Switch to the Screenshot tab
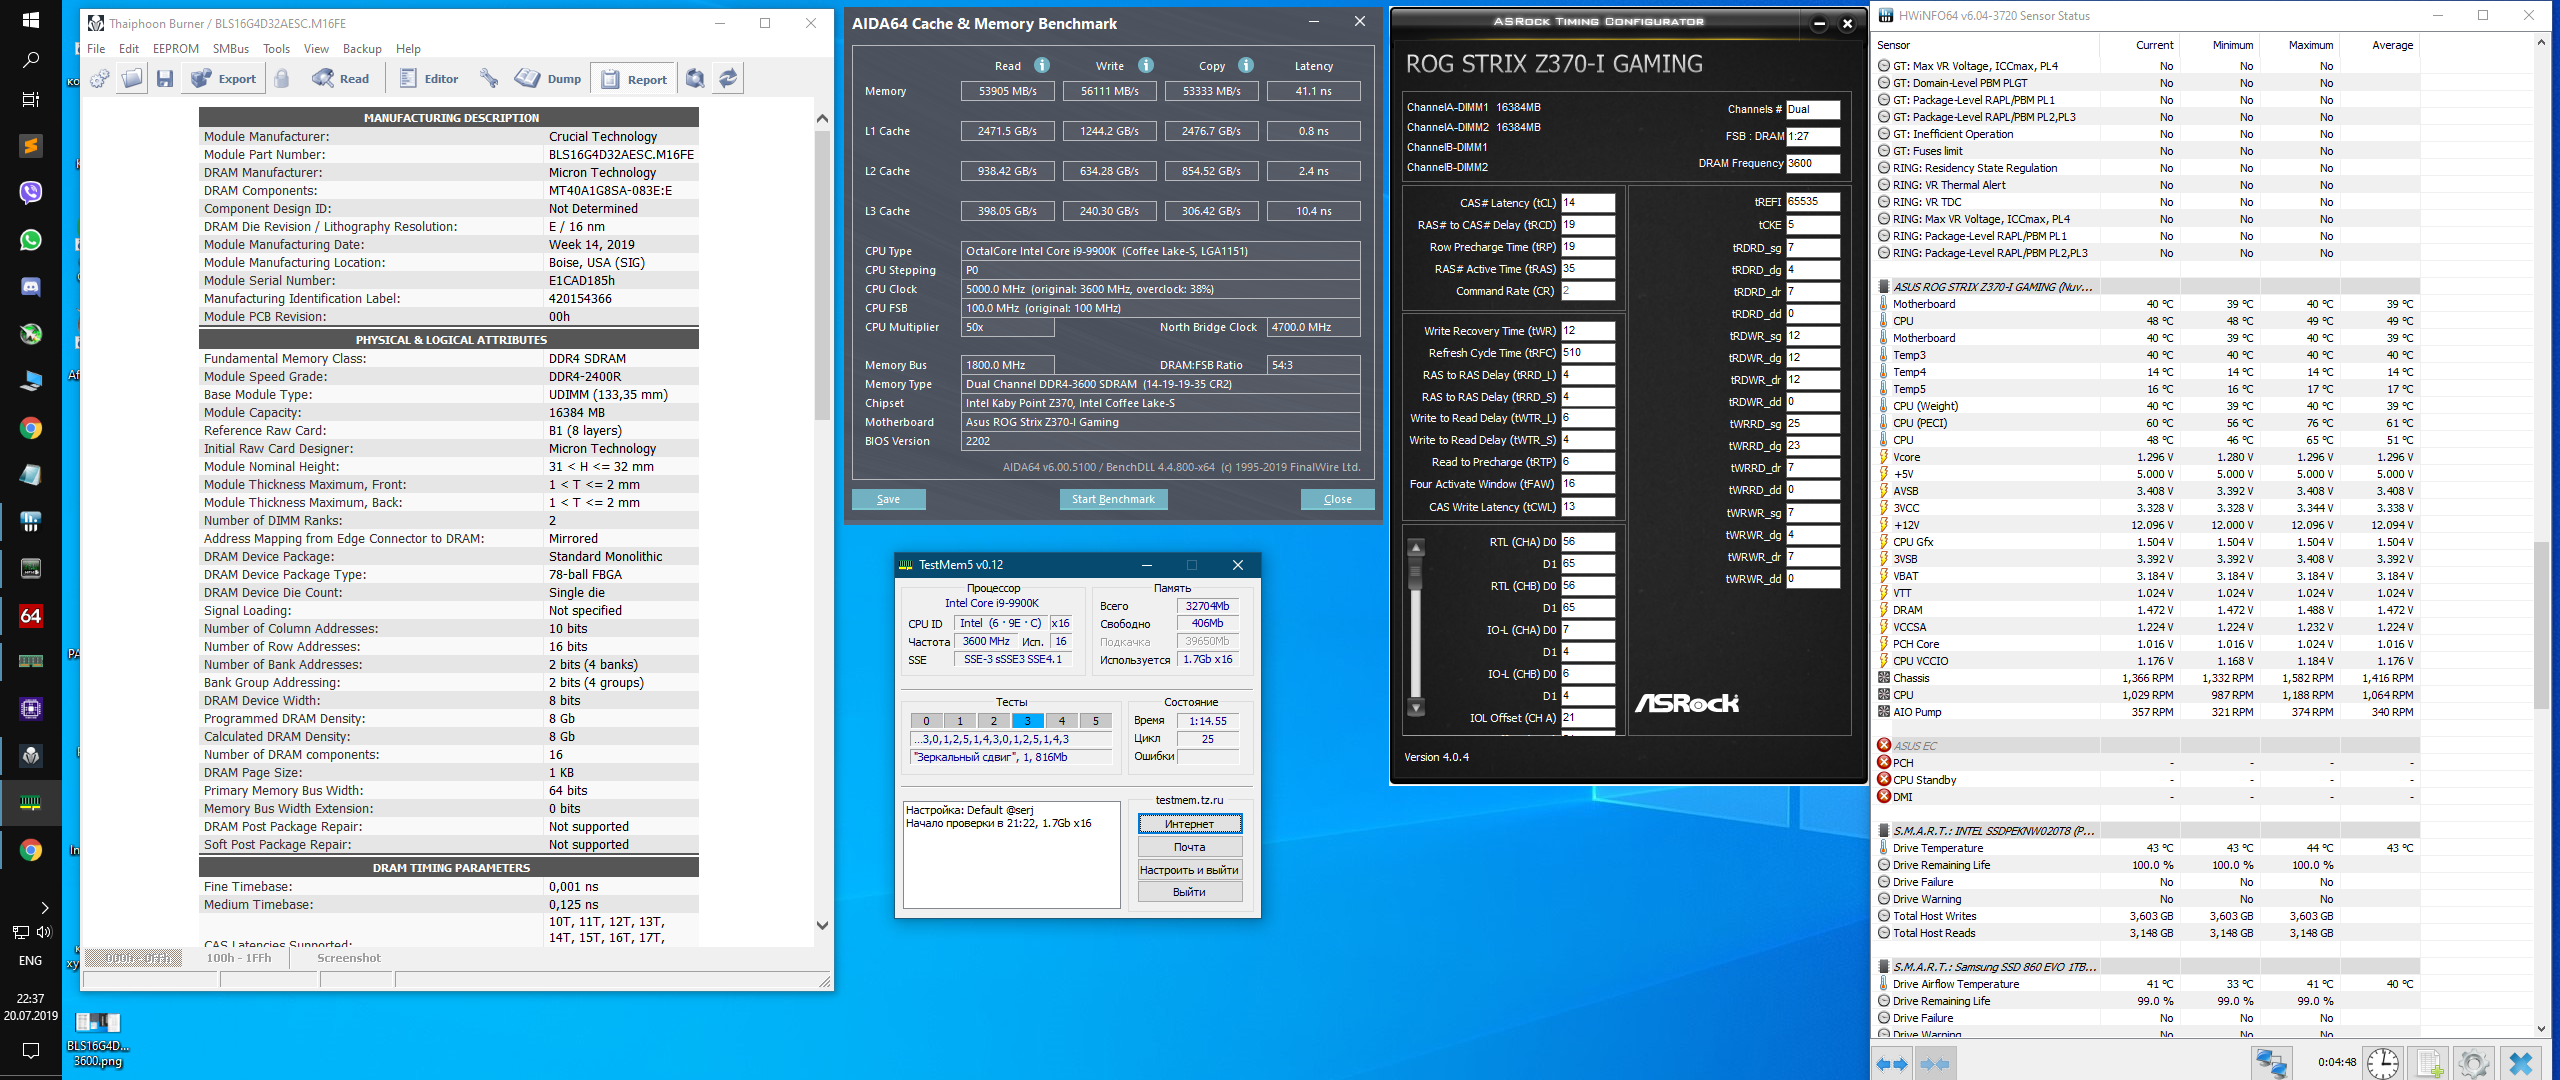Viewport: 2560px width, 1080px height. pyautogui.click(x=348, y=958)
